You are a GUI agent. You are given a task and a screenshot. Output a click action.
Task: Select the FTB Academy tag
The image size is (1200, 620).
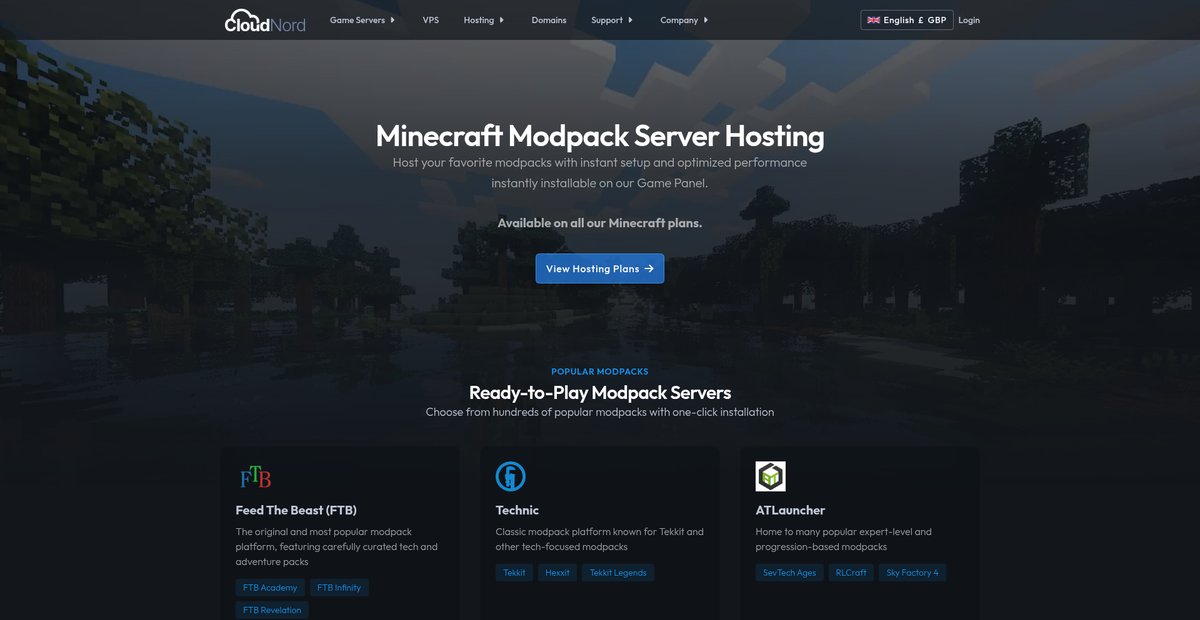point(270,588)
